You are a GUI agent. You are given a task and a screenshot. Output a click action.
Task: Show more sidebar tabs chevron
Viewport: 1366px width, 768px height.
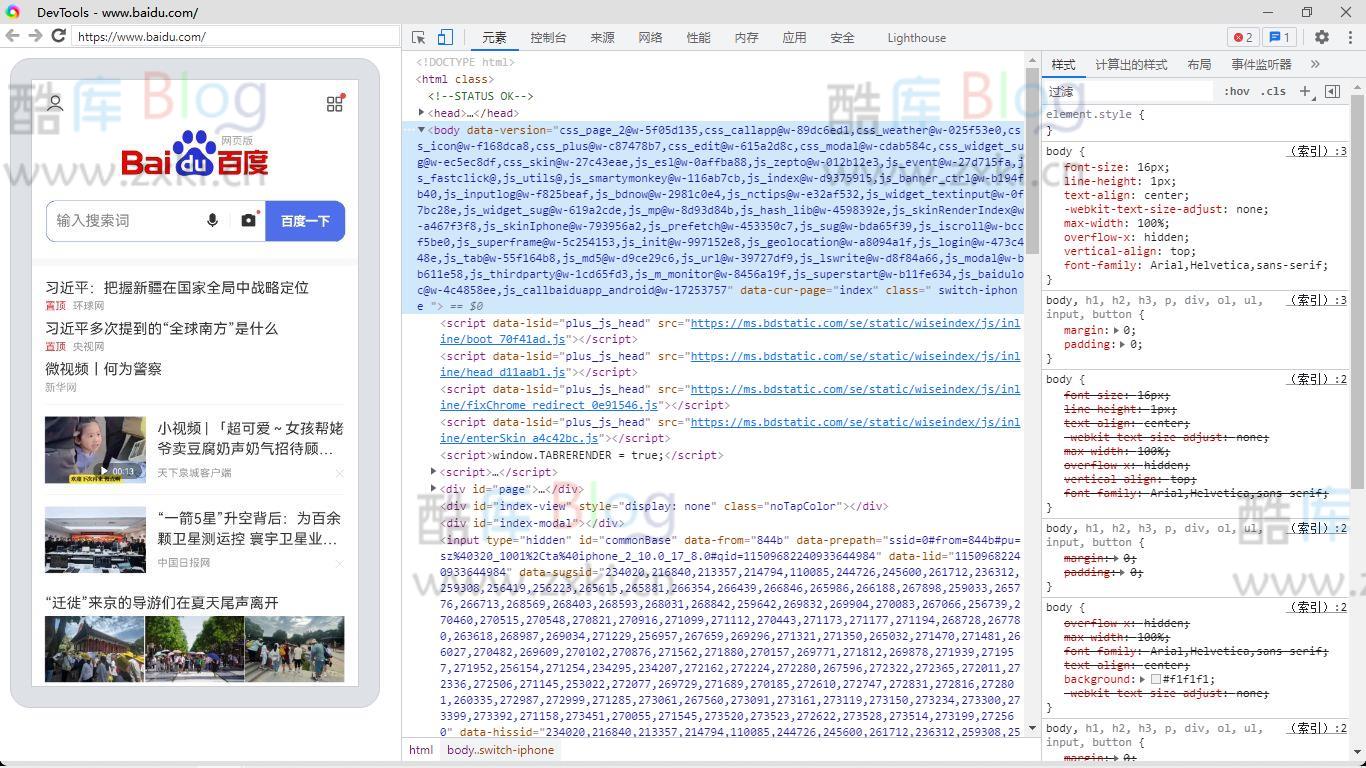1315,64
